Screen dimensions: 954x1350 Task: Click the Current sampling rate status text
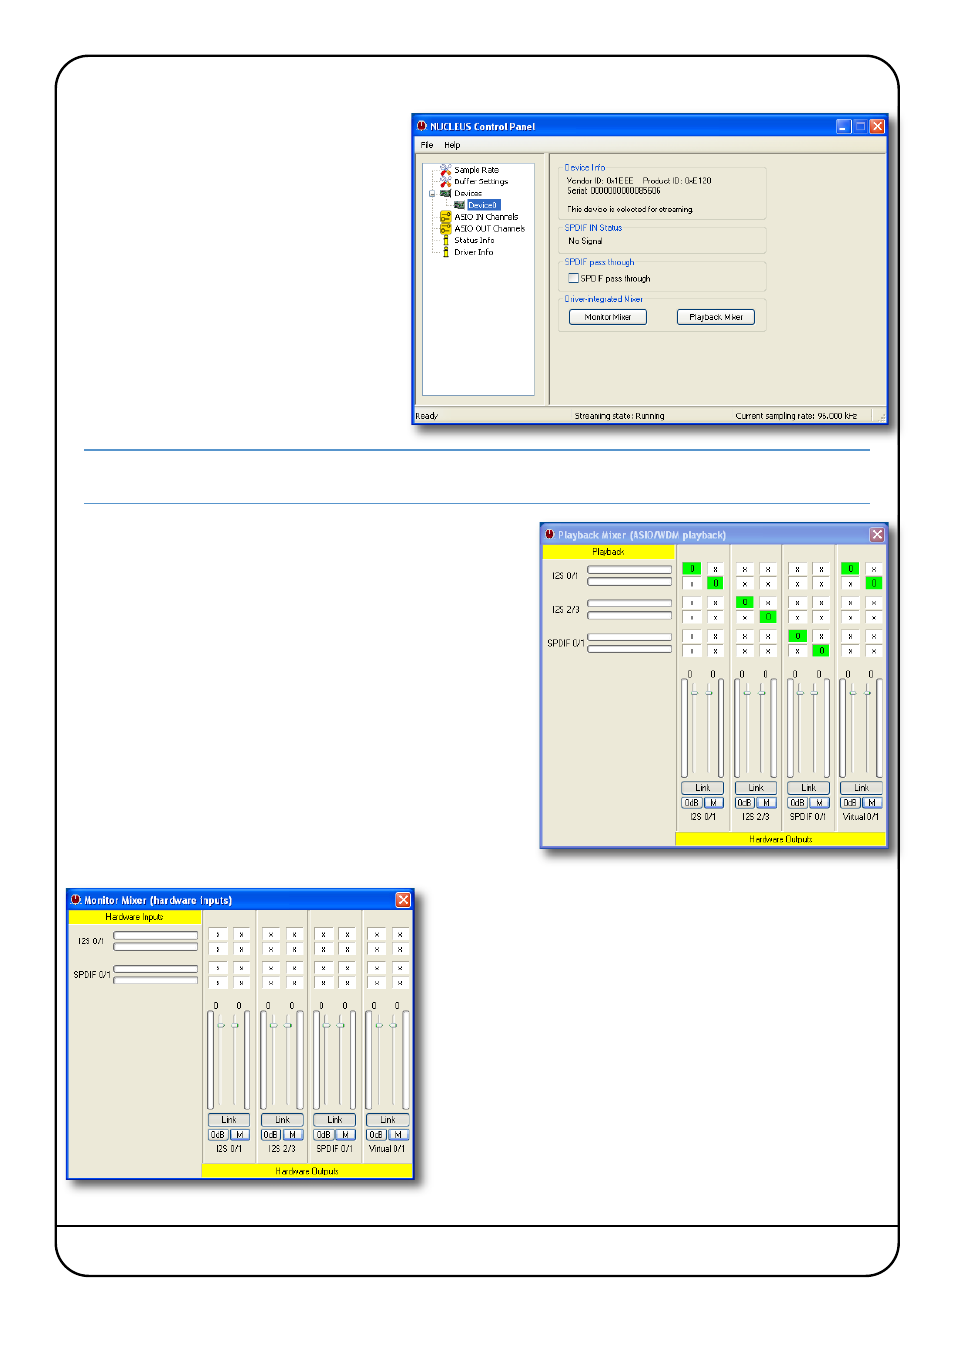pyautogui.click(x=796, y=416)
